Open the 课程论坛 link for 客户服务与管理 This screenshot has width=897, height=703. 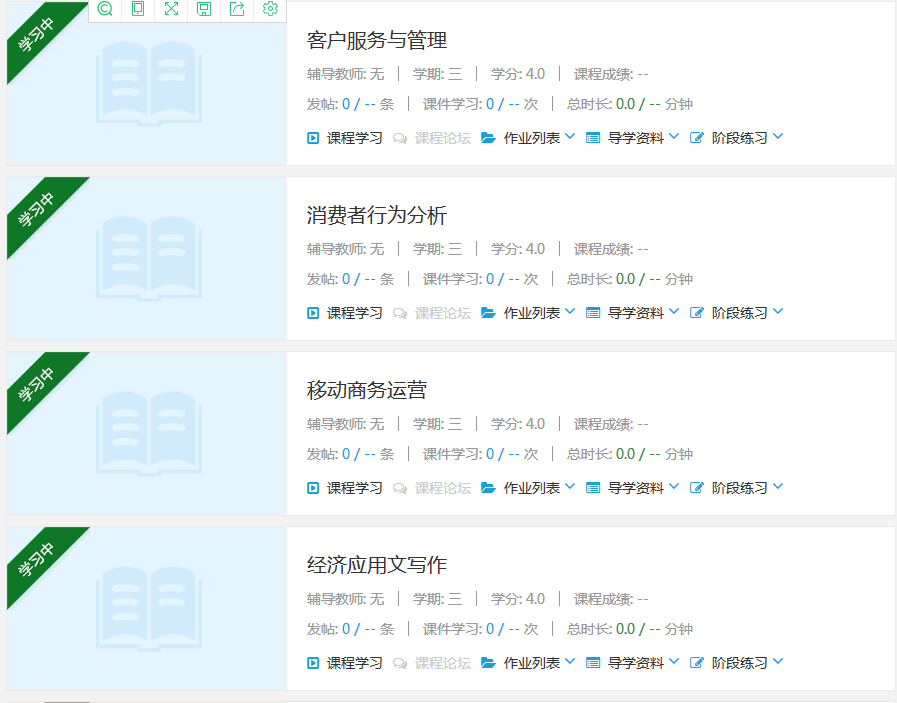[442, 138]
